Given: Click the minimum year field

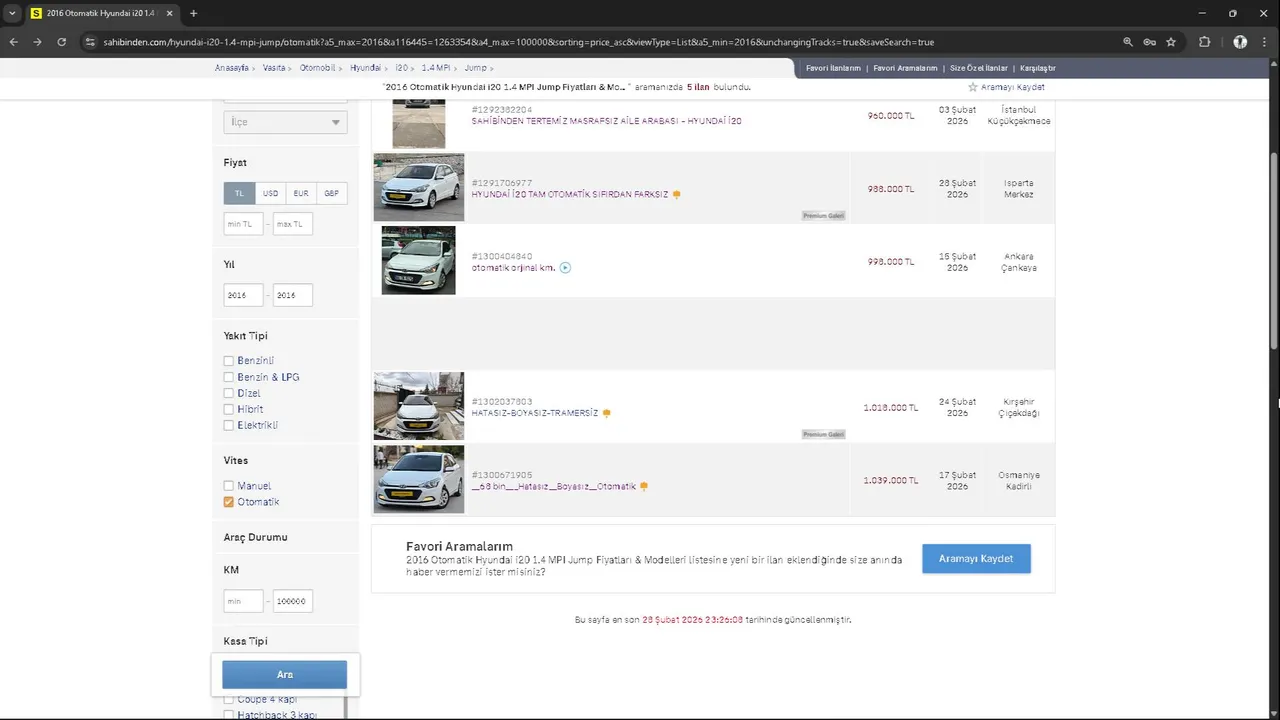Looking at the screenshot, I should 243,295.
